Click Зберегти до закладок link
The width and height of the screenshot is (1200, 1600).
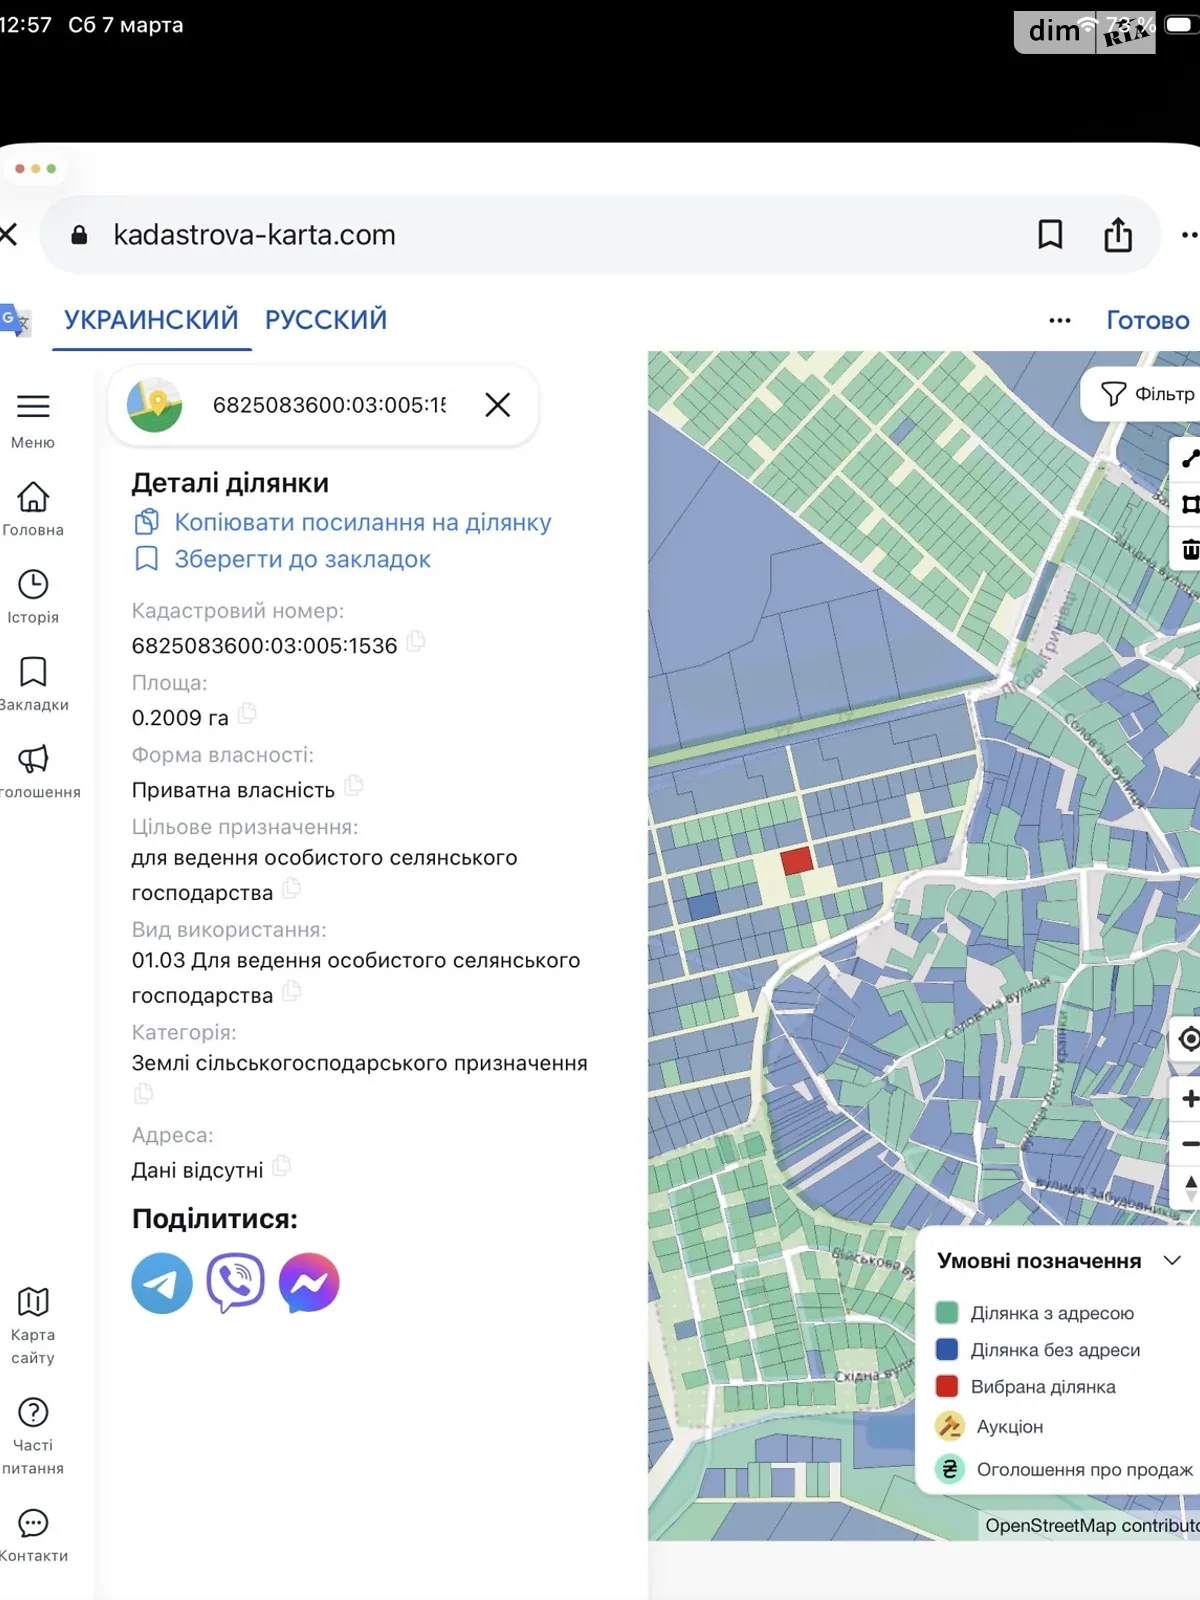click(x=302, y=559)
